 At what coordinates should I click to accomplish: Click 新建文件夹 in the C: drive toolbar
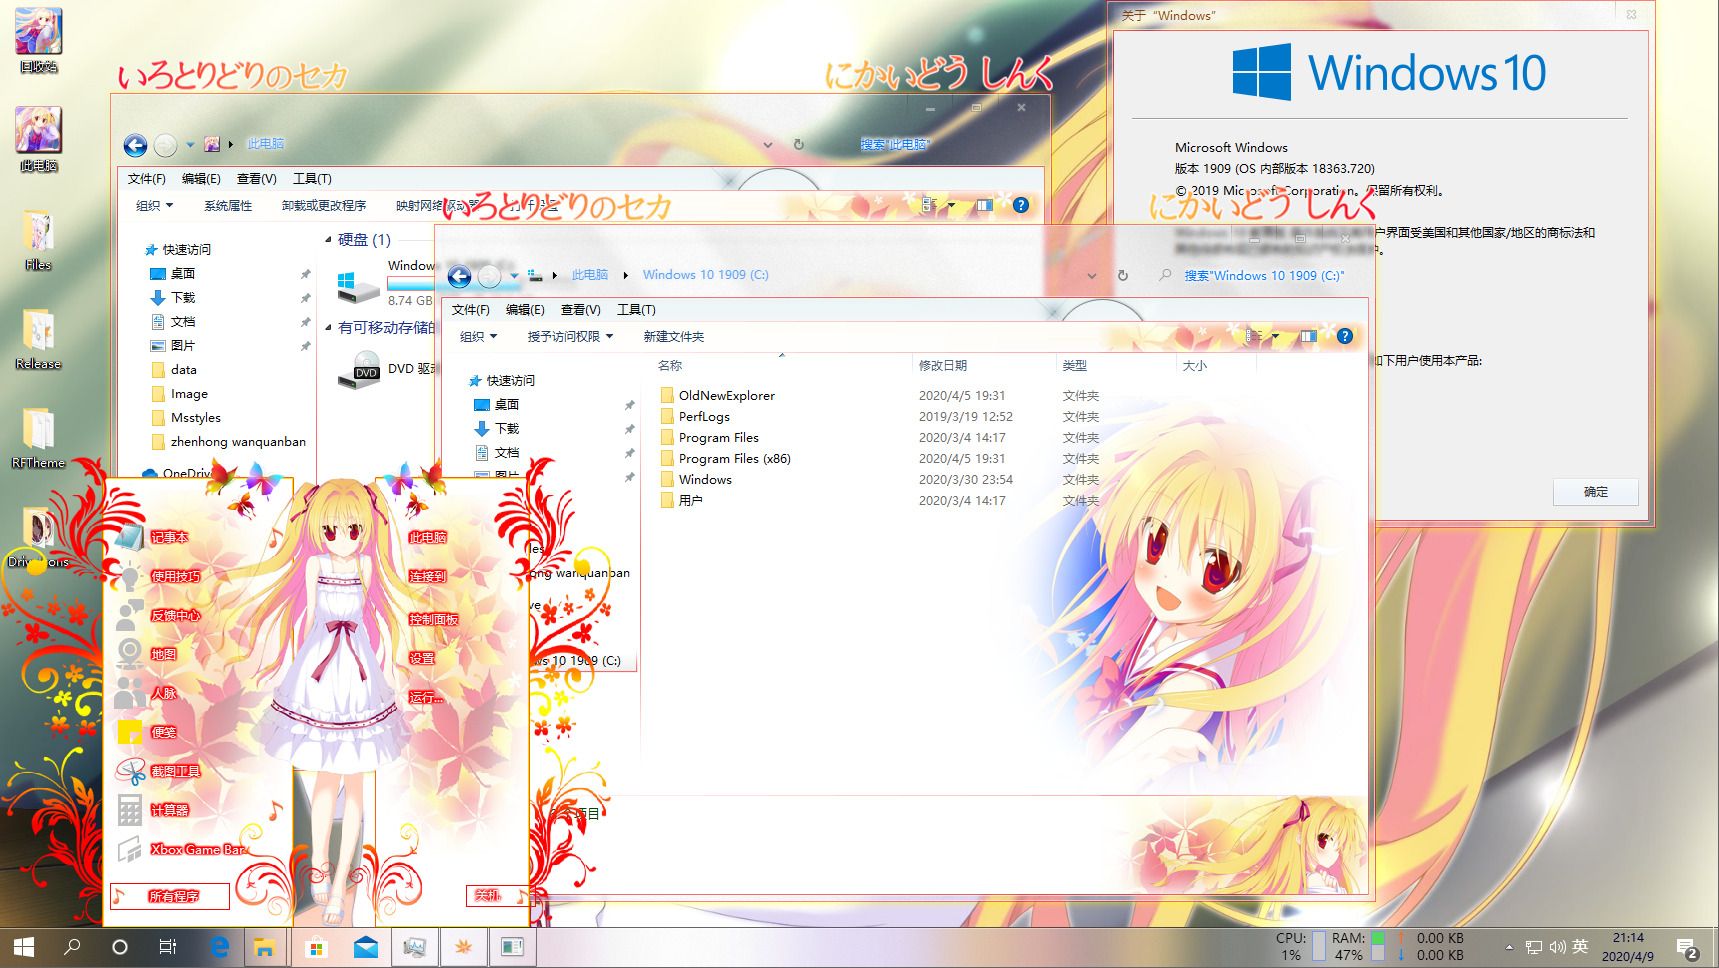click(x=673, y=337)
